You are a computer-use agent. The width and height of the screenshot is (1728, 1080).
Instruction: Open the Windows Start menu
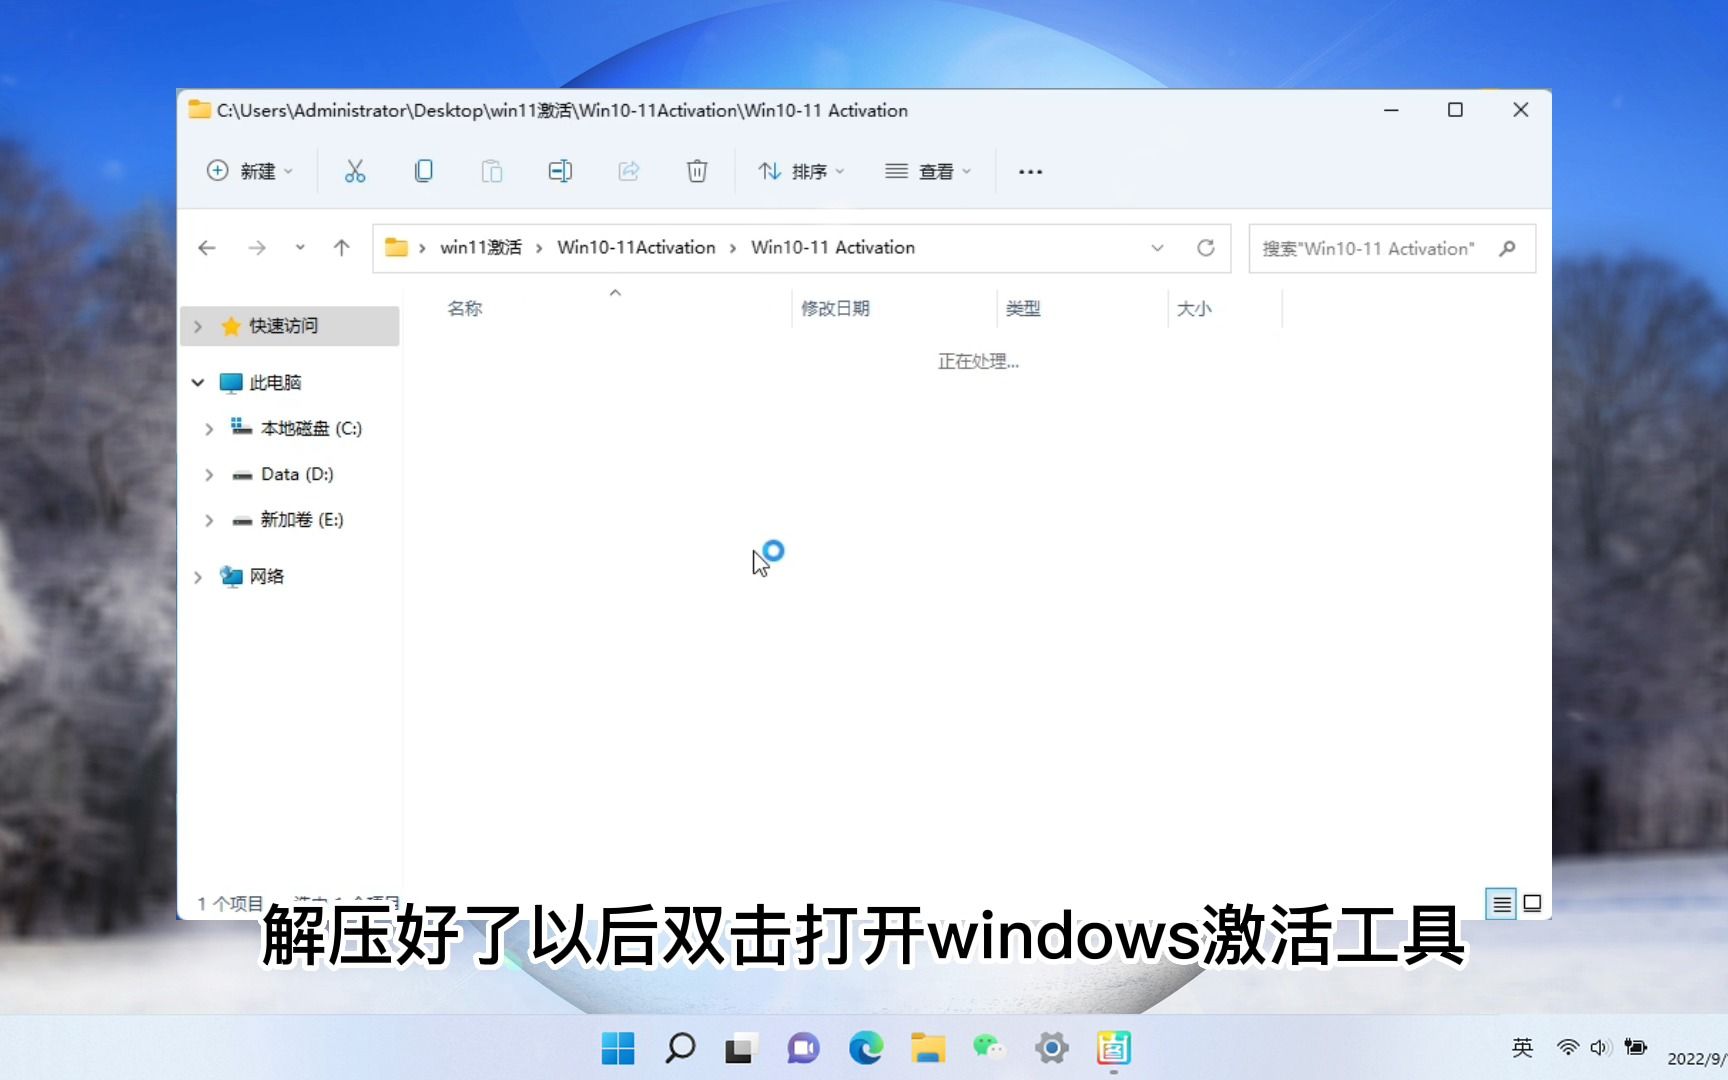click(618, 1048)
